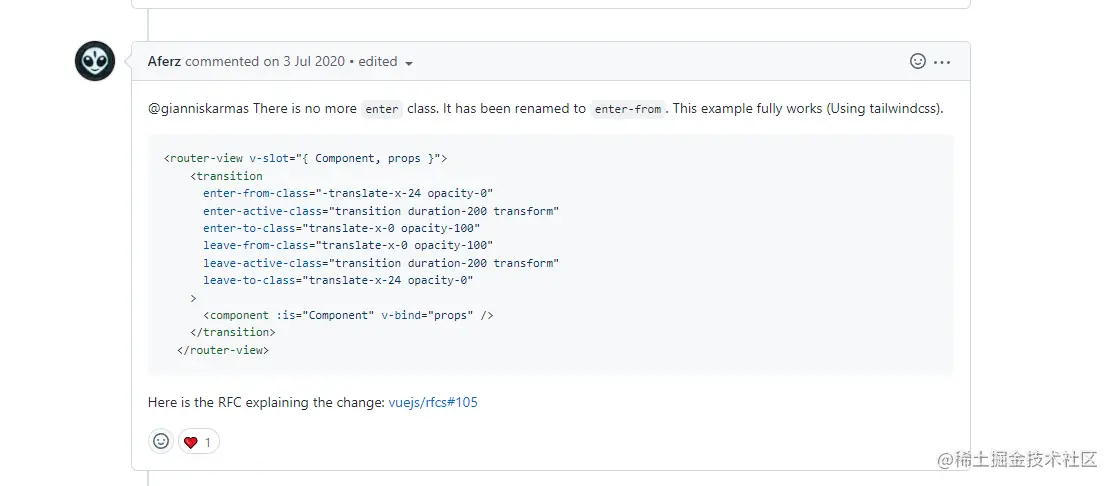The height and width of the screenshot is (486, 1114).
Task: Open the smiley reaction picker in comment header
Action: (x=917, y=62)
